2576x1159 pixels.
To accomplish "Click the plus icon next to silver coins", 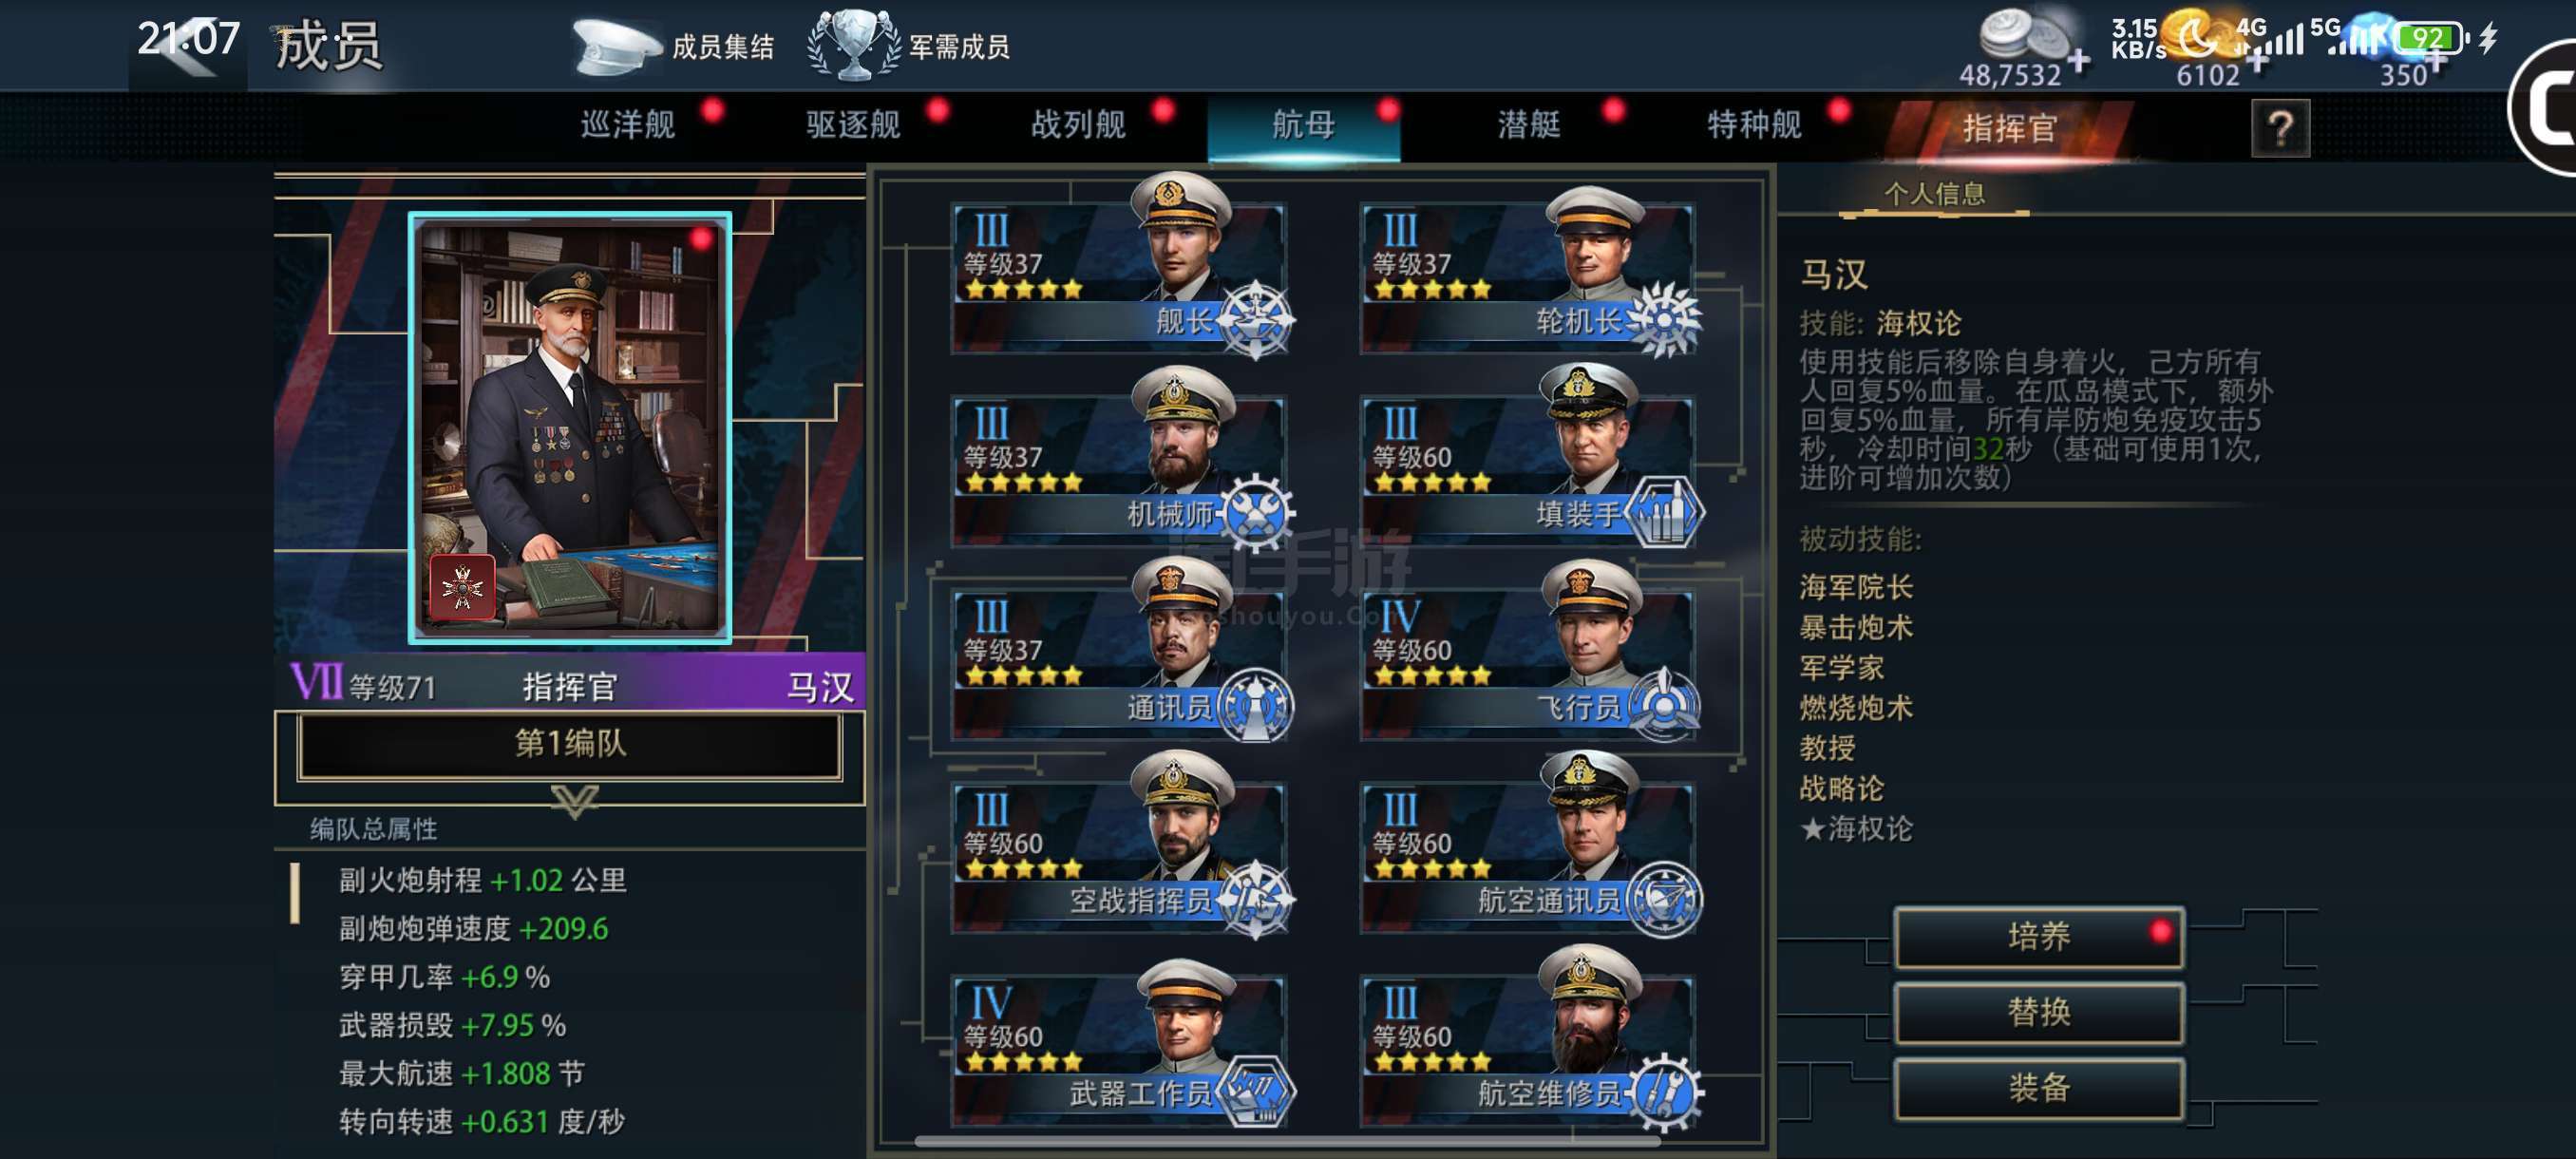I will 2078,61.
